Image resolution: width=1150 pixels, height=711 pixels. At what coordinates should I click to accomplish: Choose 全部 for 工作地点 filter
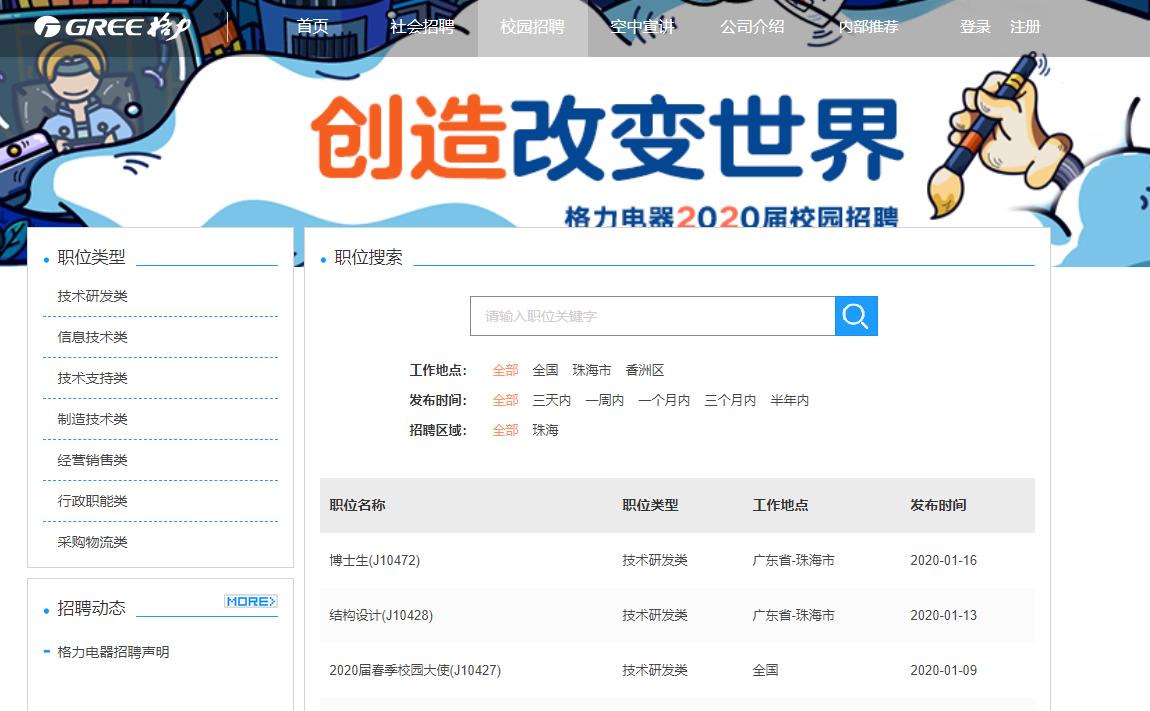(505, 371)
